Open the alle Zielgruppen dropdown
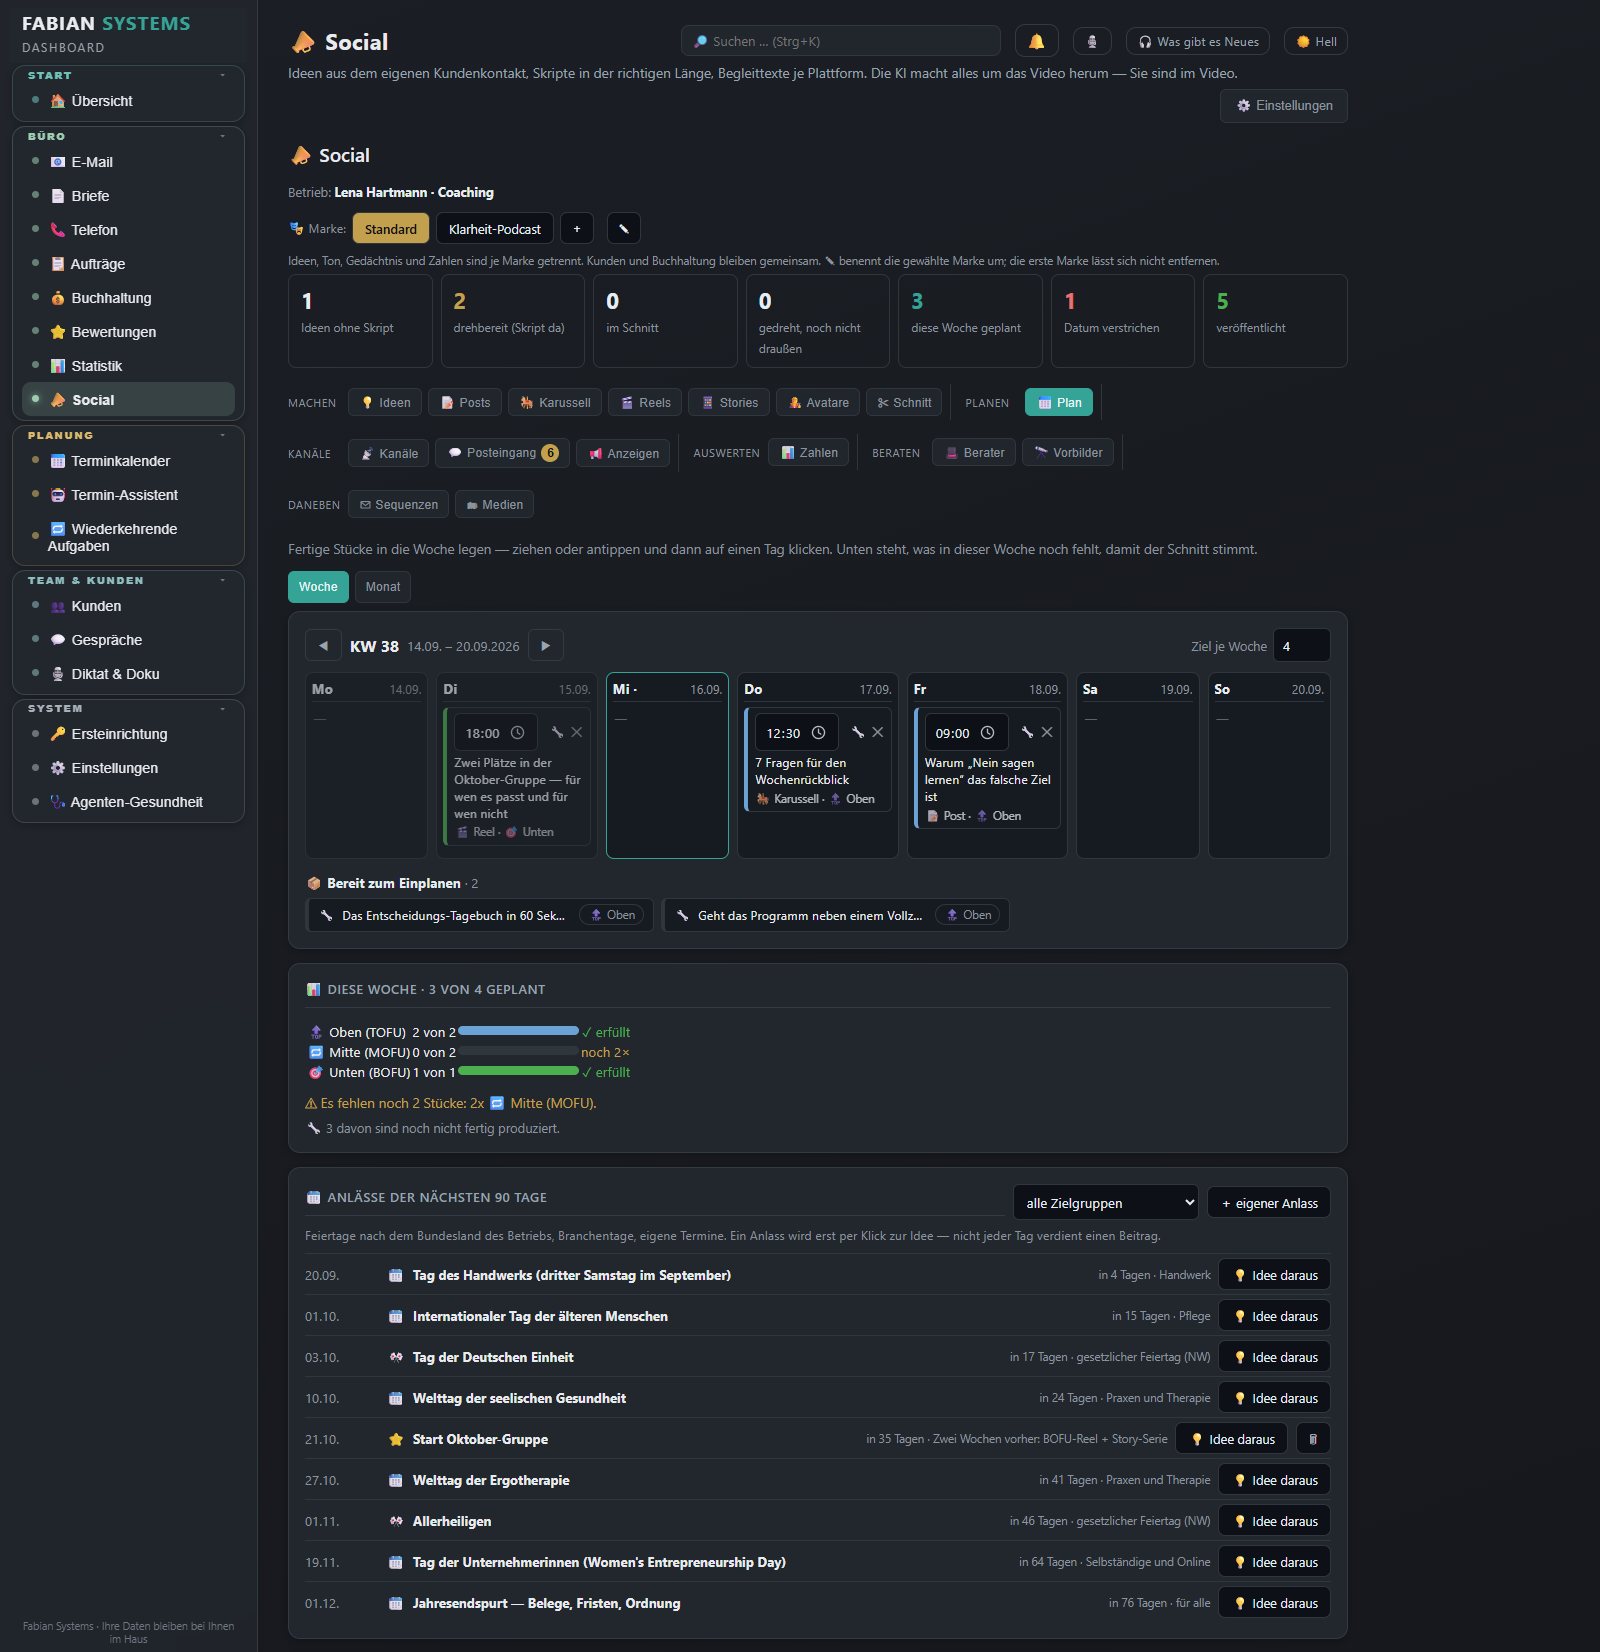Screen dimensions: 1600x1652 1105,1202
